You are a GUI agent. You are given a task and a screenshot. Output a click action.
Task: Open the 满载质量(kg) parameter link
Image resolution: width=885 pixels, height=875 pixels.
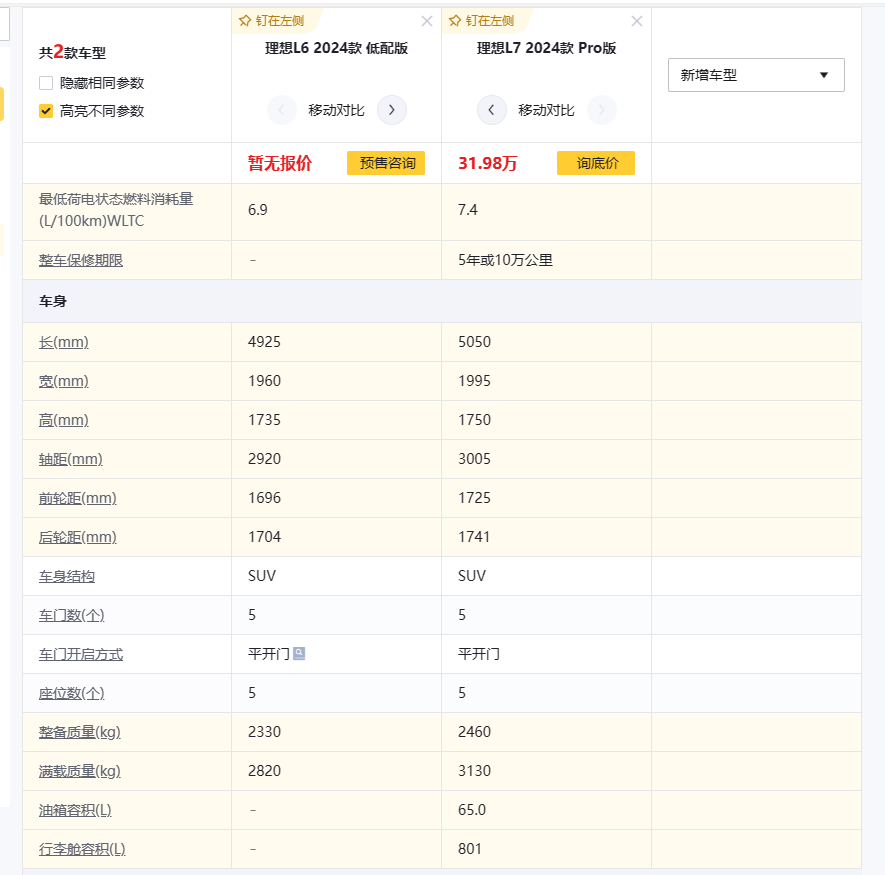coord(80,771)
